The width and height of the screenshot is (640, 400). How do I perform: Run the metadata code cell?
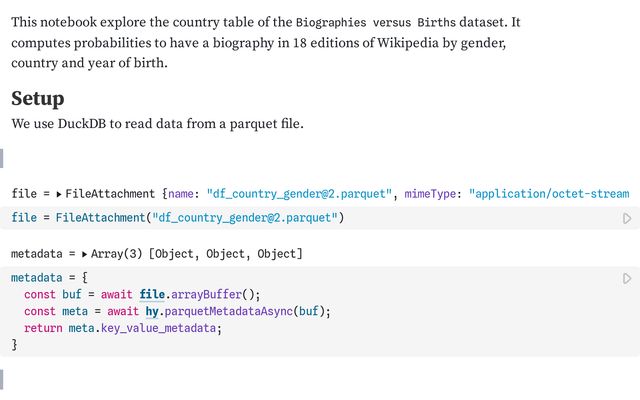[627, 278]
